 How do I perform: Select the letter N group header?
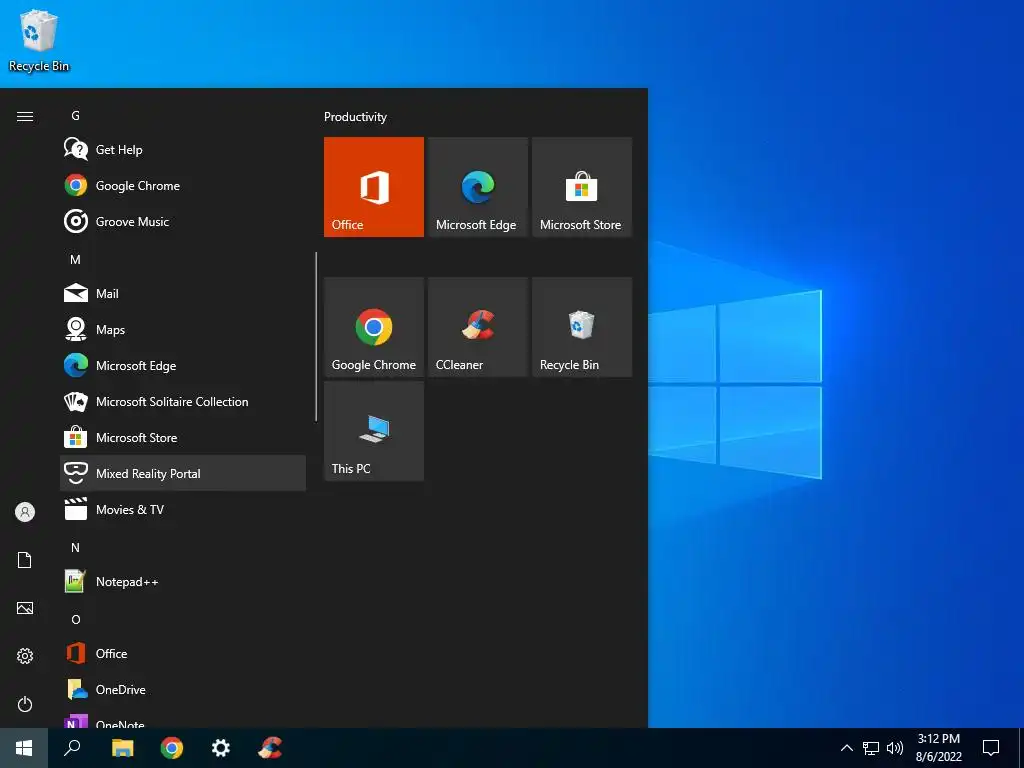[75, 547]
